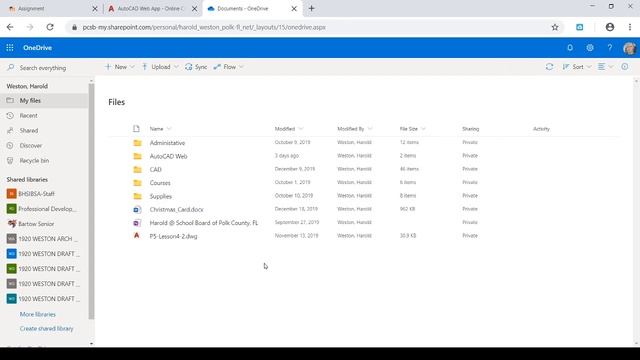Open the Courses folder name
Screen dimensions: 640x360
(160, 183)
